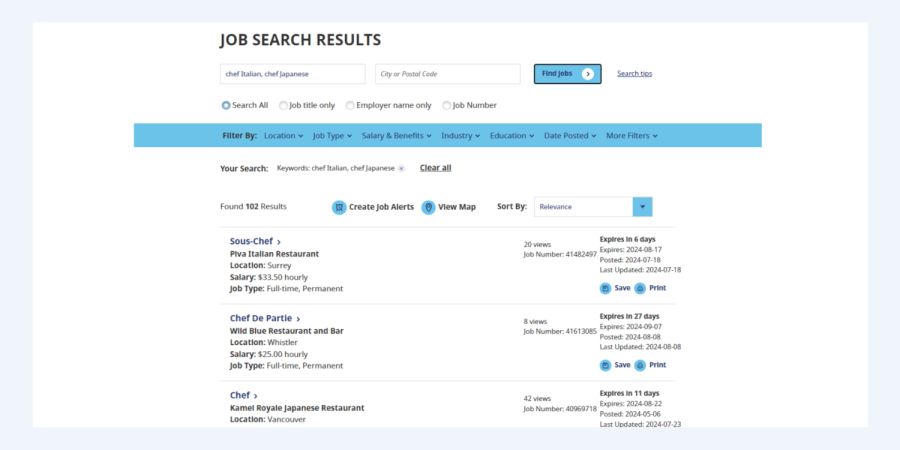900x450 pixels.
Task: Choose the Job title only radio option
Action: (x=283, y=105)
